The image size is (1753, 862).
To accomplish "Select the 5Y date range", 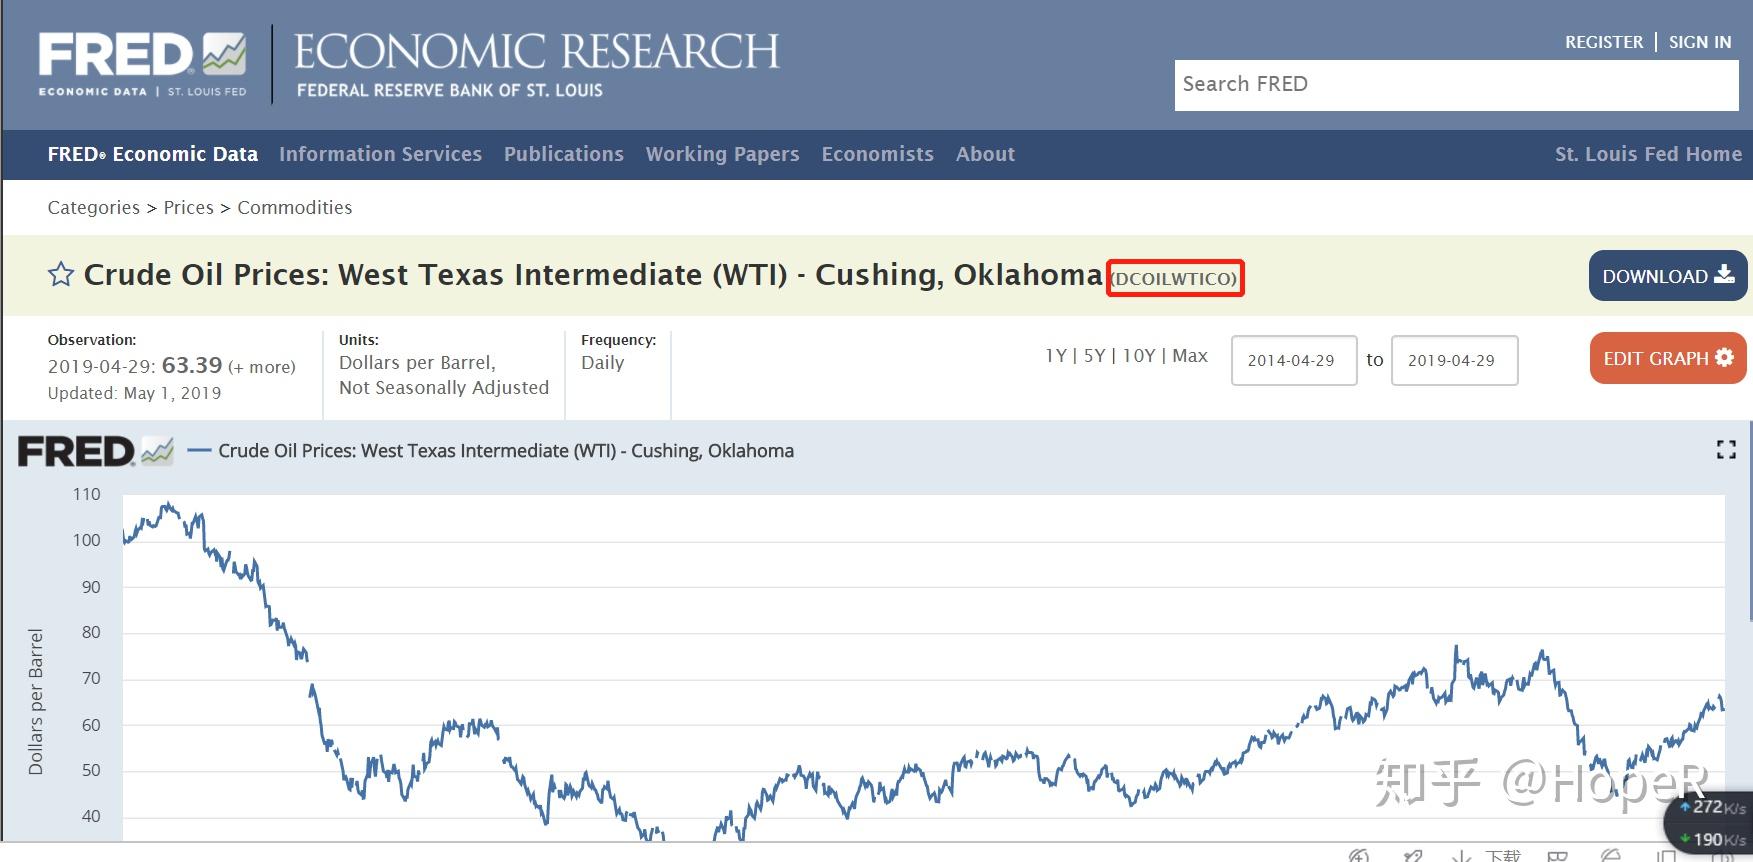I will point(1095,356).
